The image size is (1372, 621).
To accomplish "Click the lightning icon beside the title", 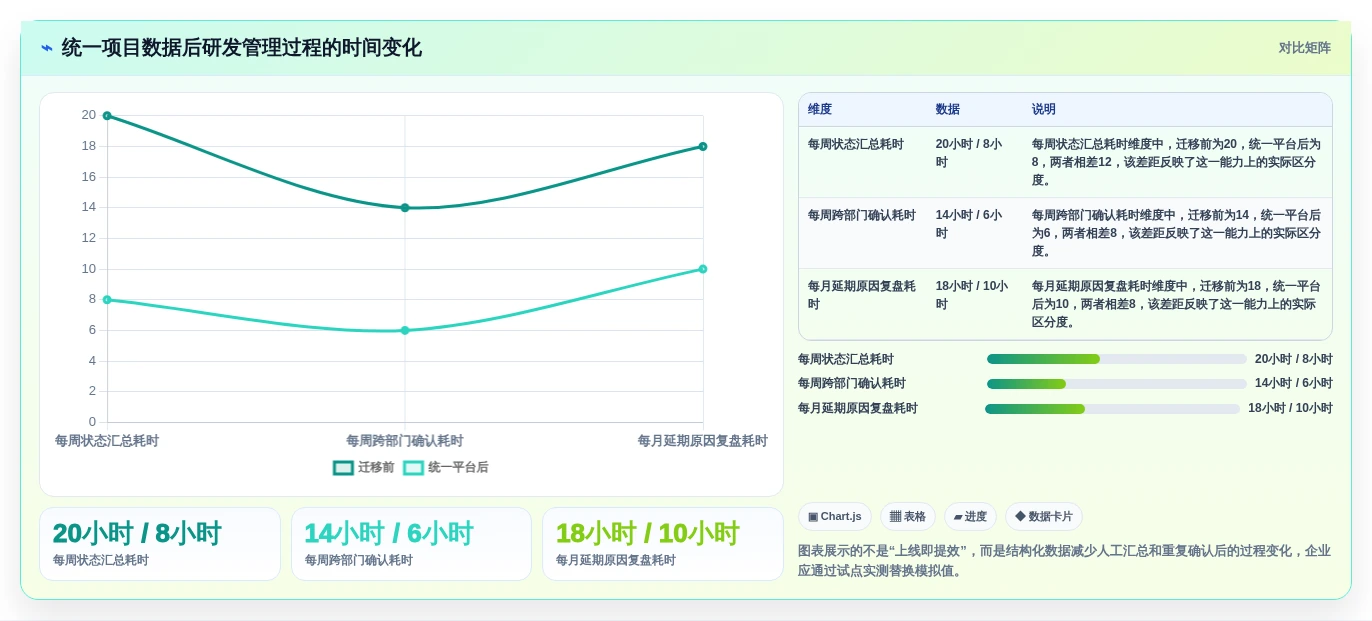I will click(x=47, y=48).
